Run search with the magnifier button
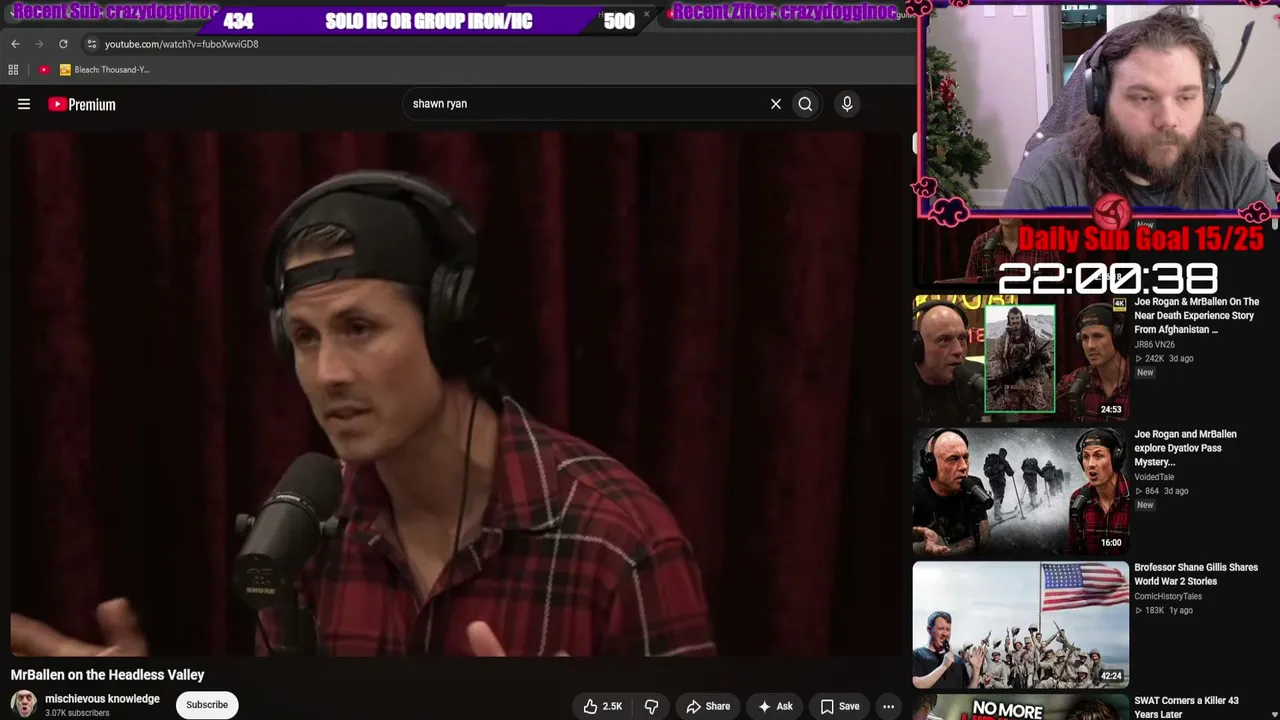Viewport: 1280px width, 720px height. point(805,104)
